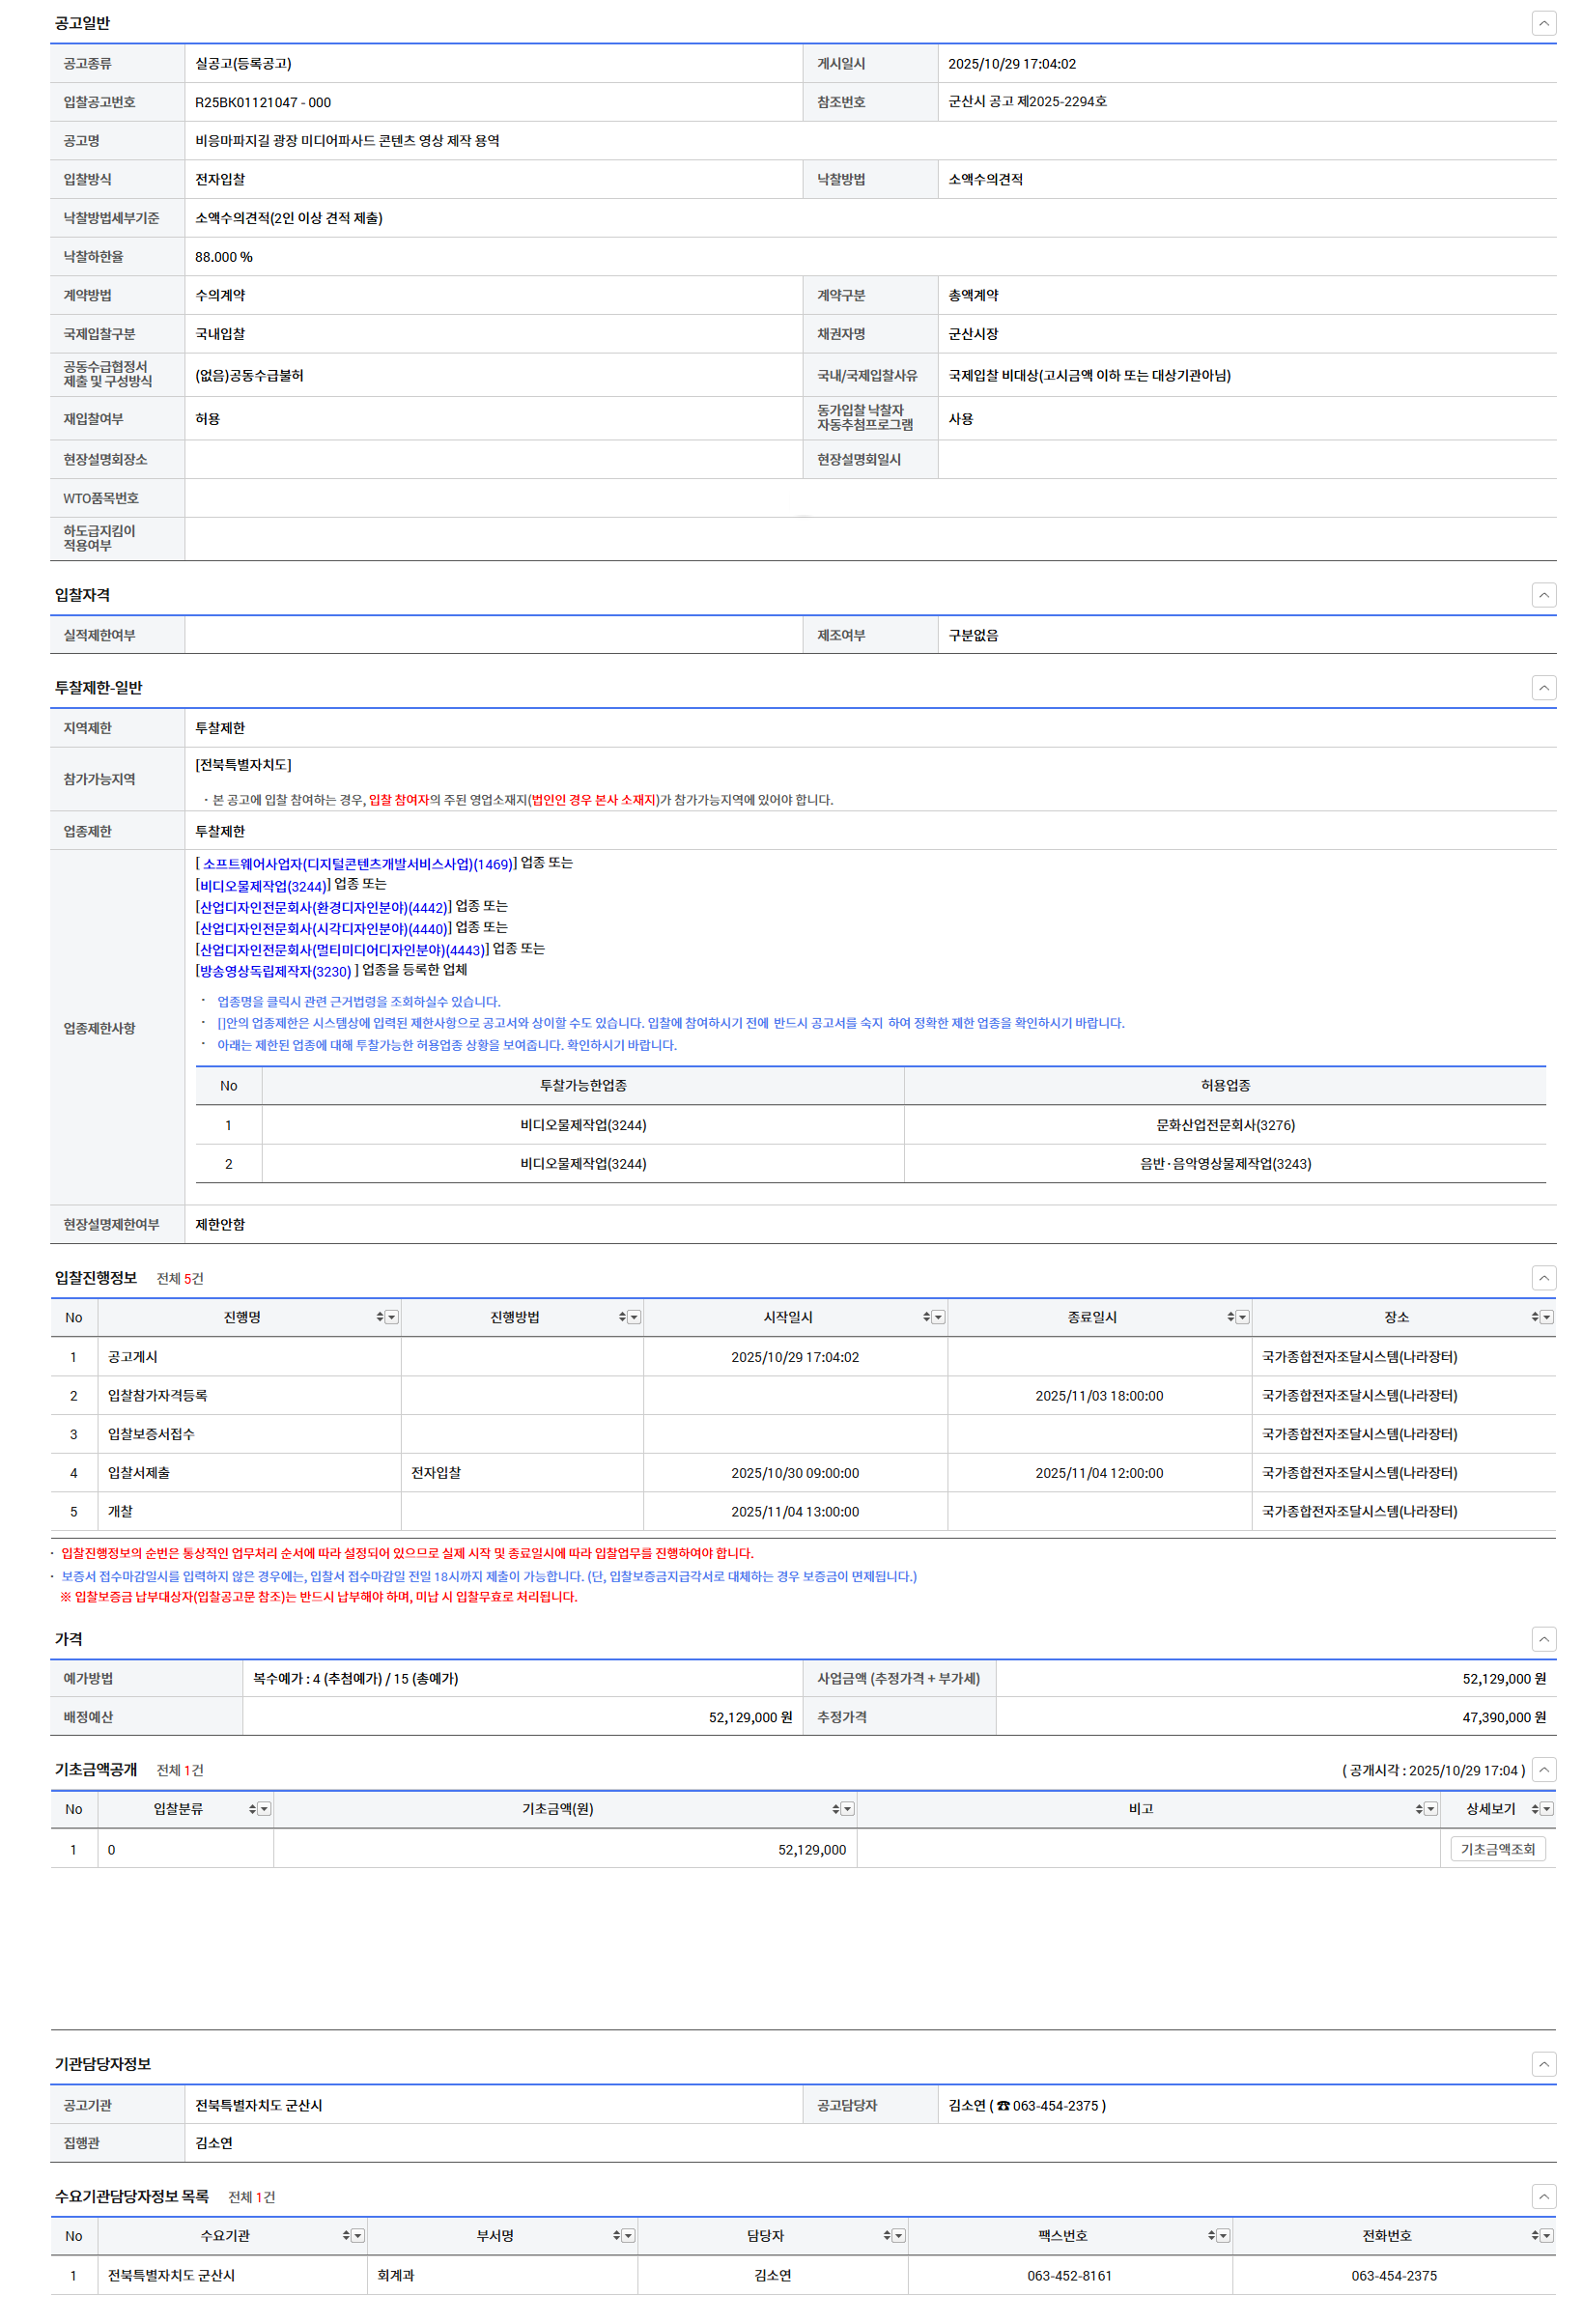
Task: Sort base amount table by 입찰분류
Action: click(252, 1809)
